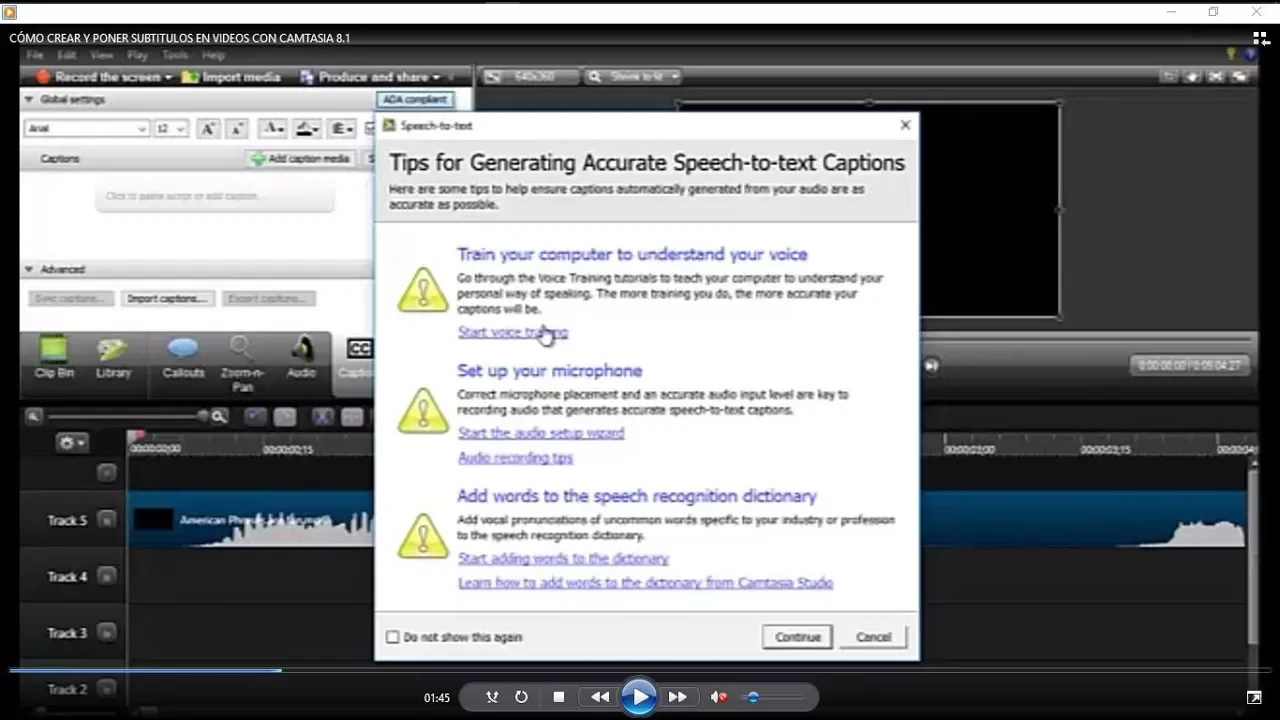Viewport: 1280px width, 720px height.
Task: Click the player rewind button
Action: [599, 697]
